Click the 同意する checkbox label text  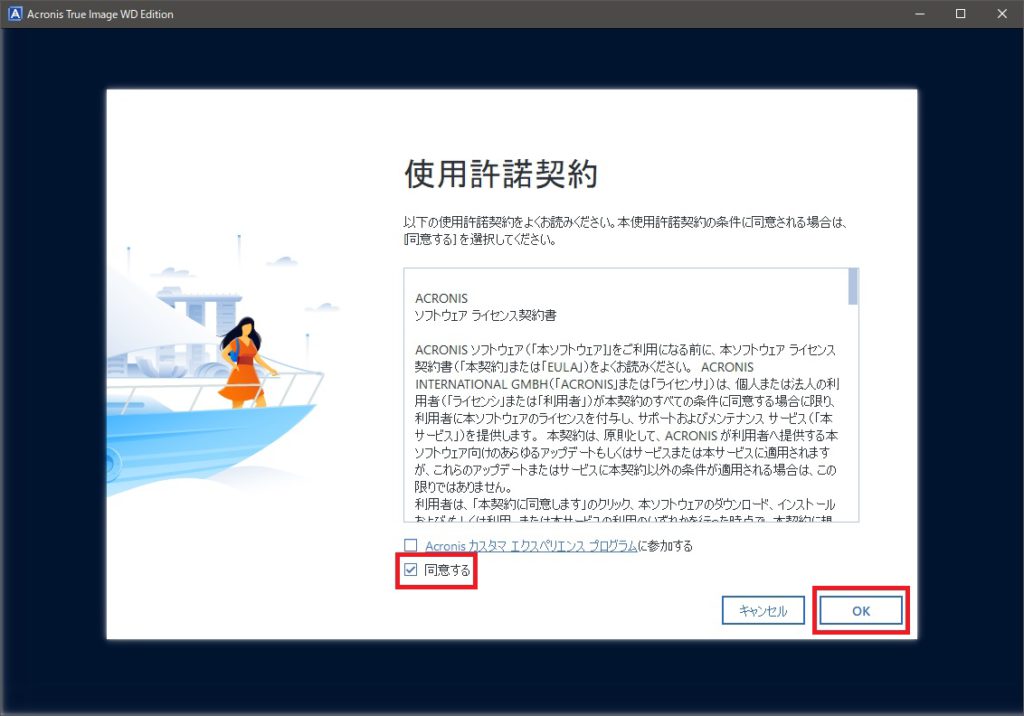point(447,570)
